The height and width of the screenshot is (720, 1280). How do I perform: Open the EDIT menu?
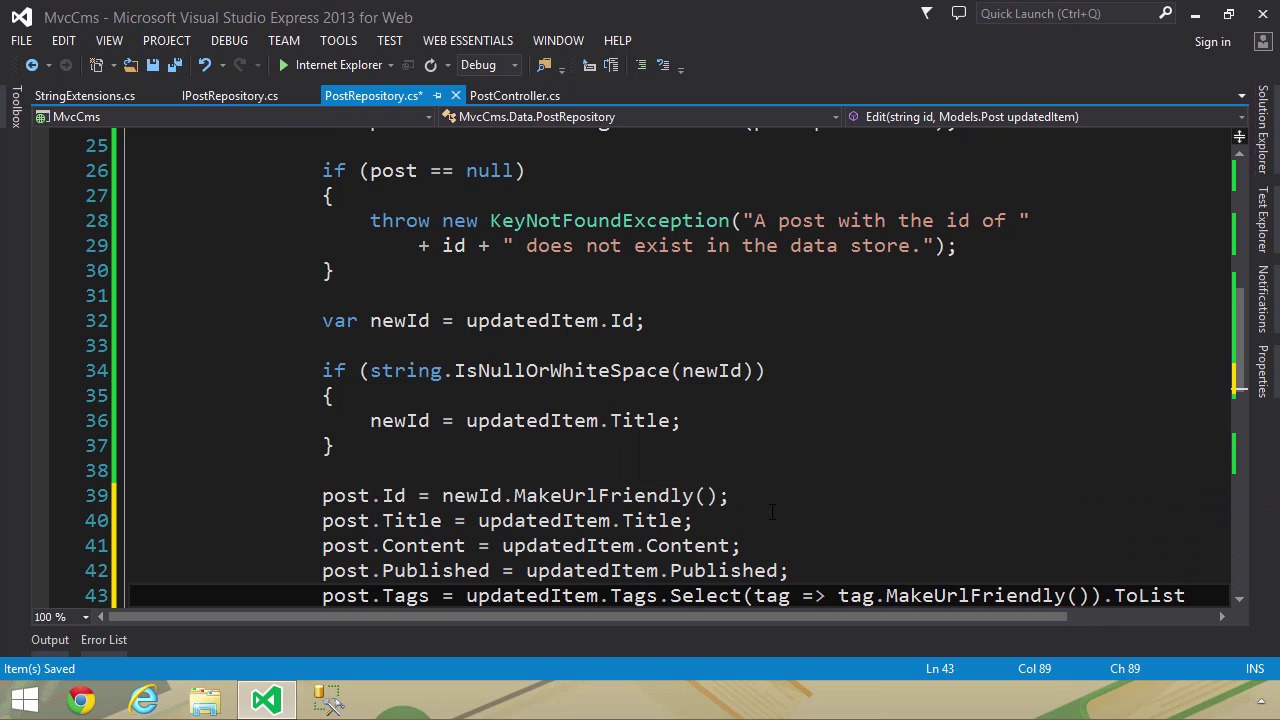(x=63, y=41)
